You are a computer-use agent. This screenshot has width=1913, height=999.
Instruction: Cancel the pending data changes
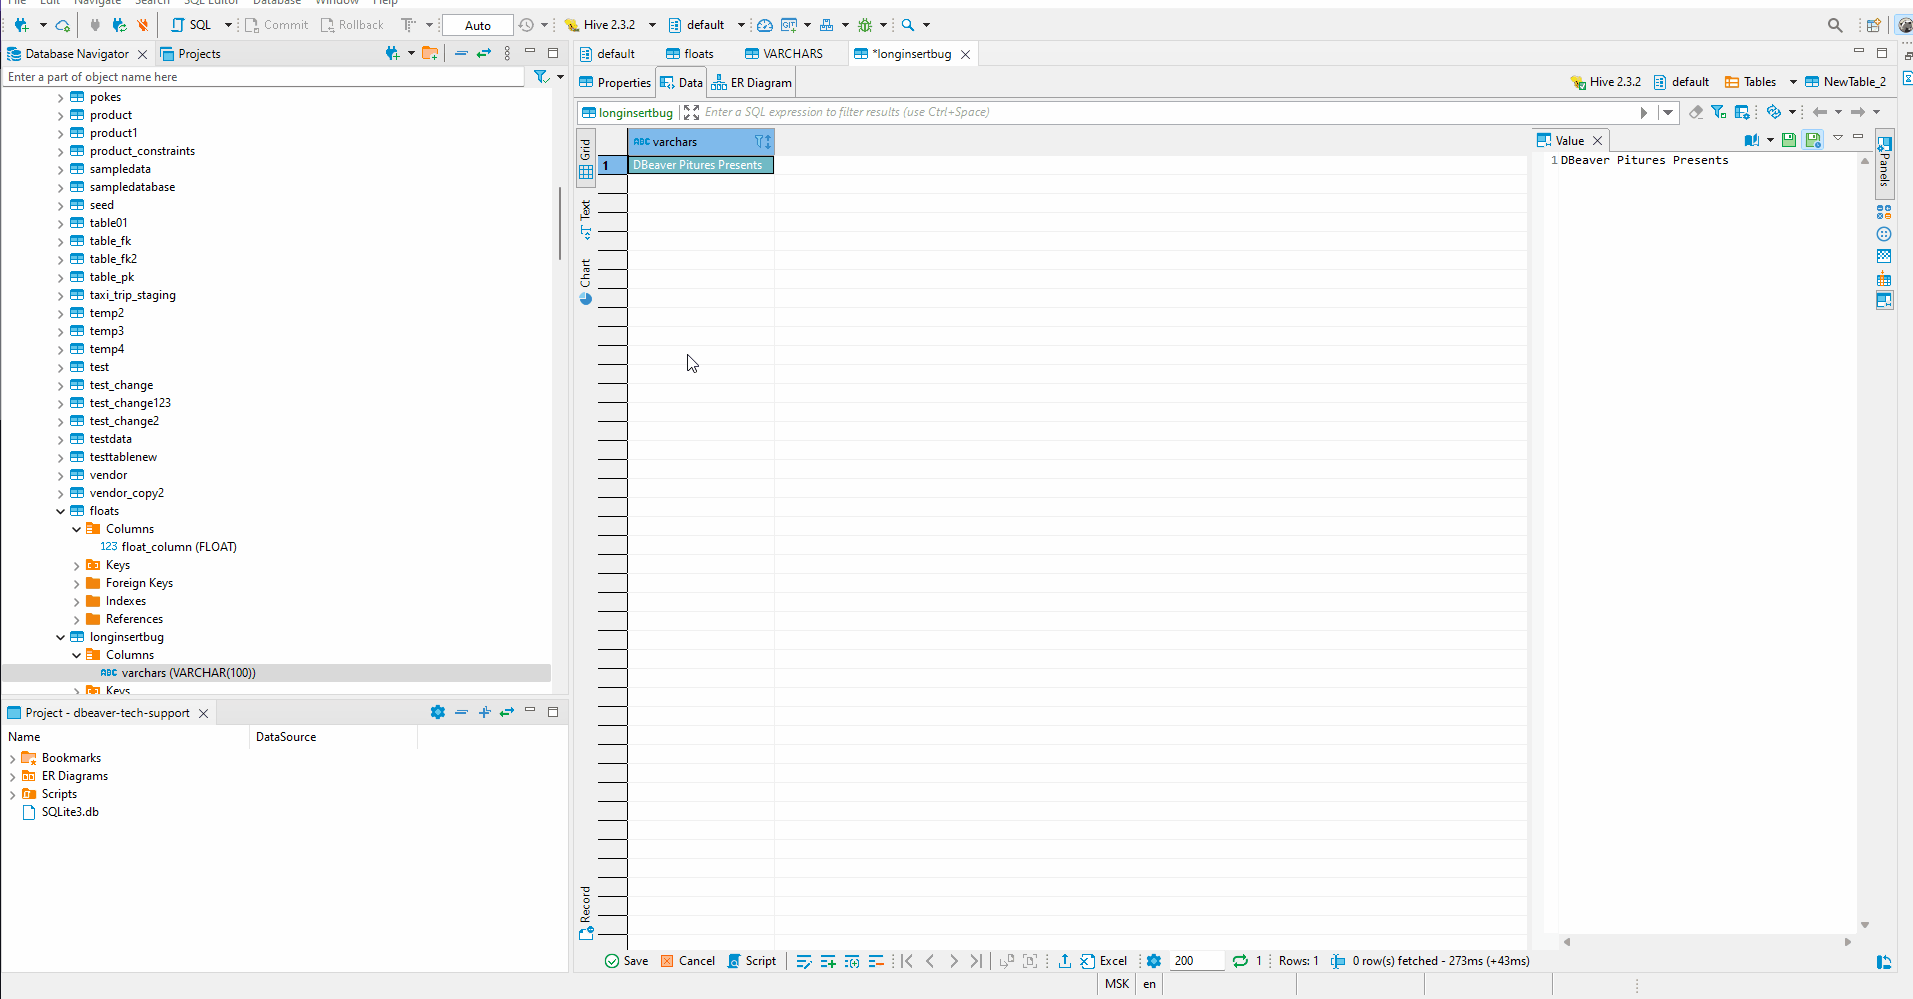[688, 961]
